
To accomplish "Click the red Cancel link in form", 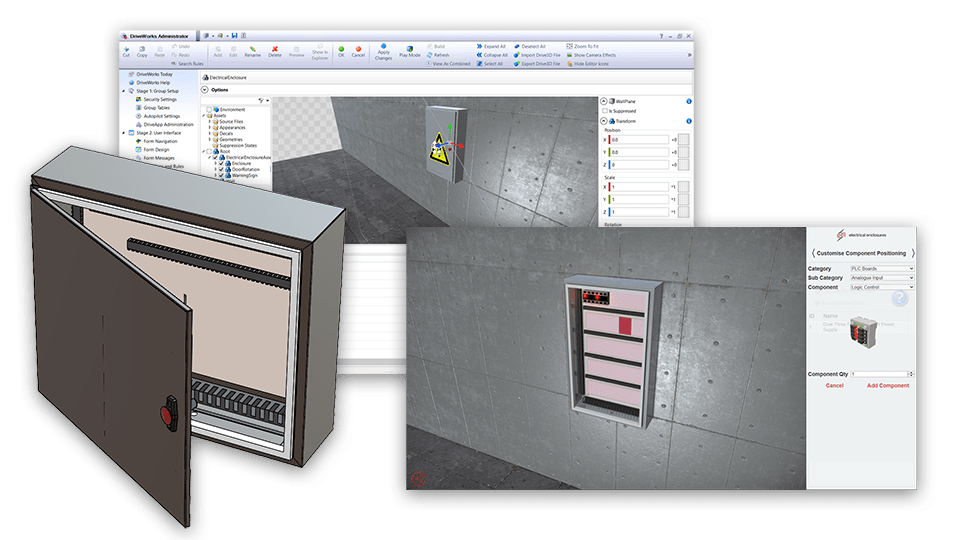I will click(834, 385).
